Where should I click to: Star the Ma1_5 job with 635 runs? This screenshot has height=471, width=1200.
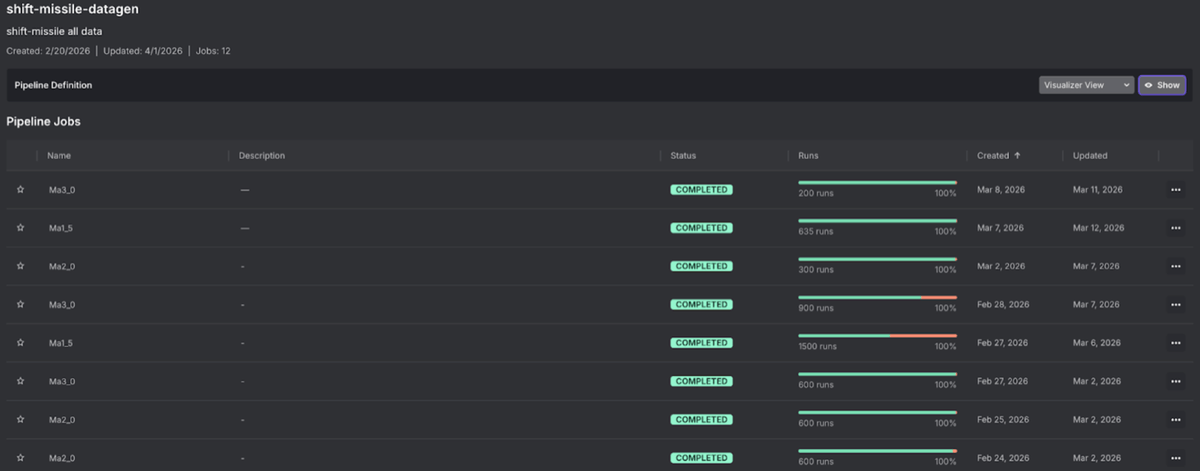pyautogui.click(x=20, y=228)
